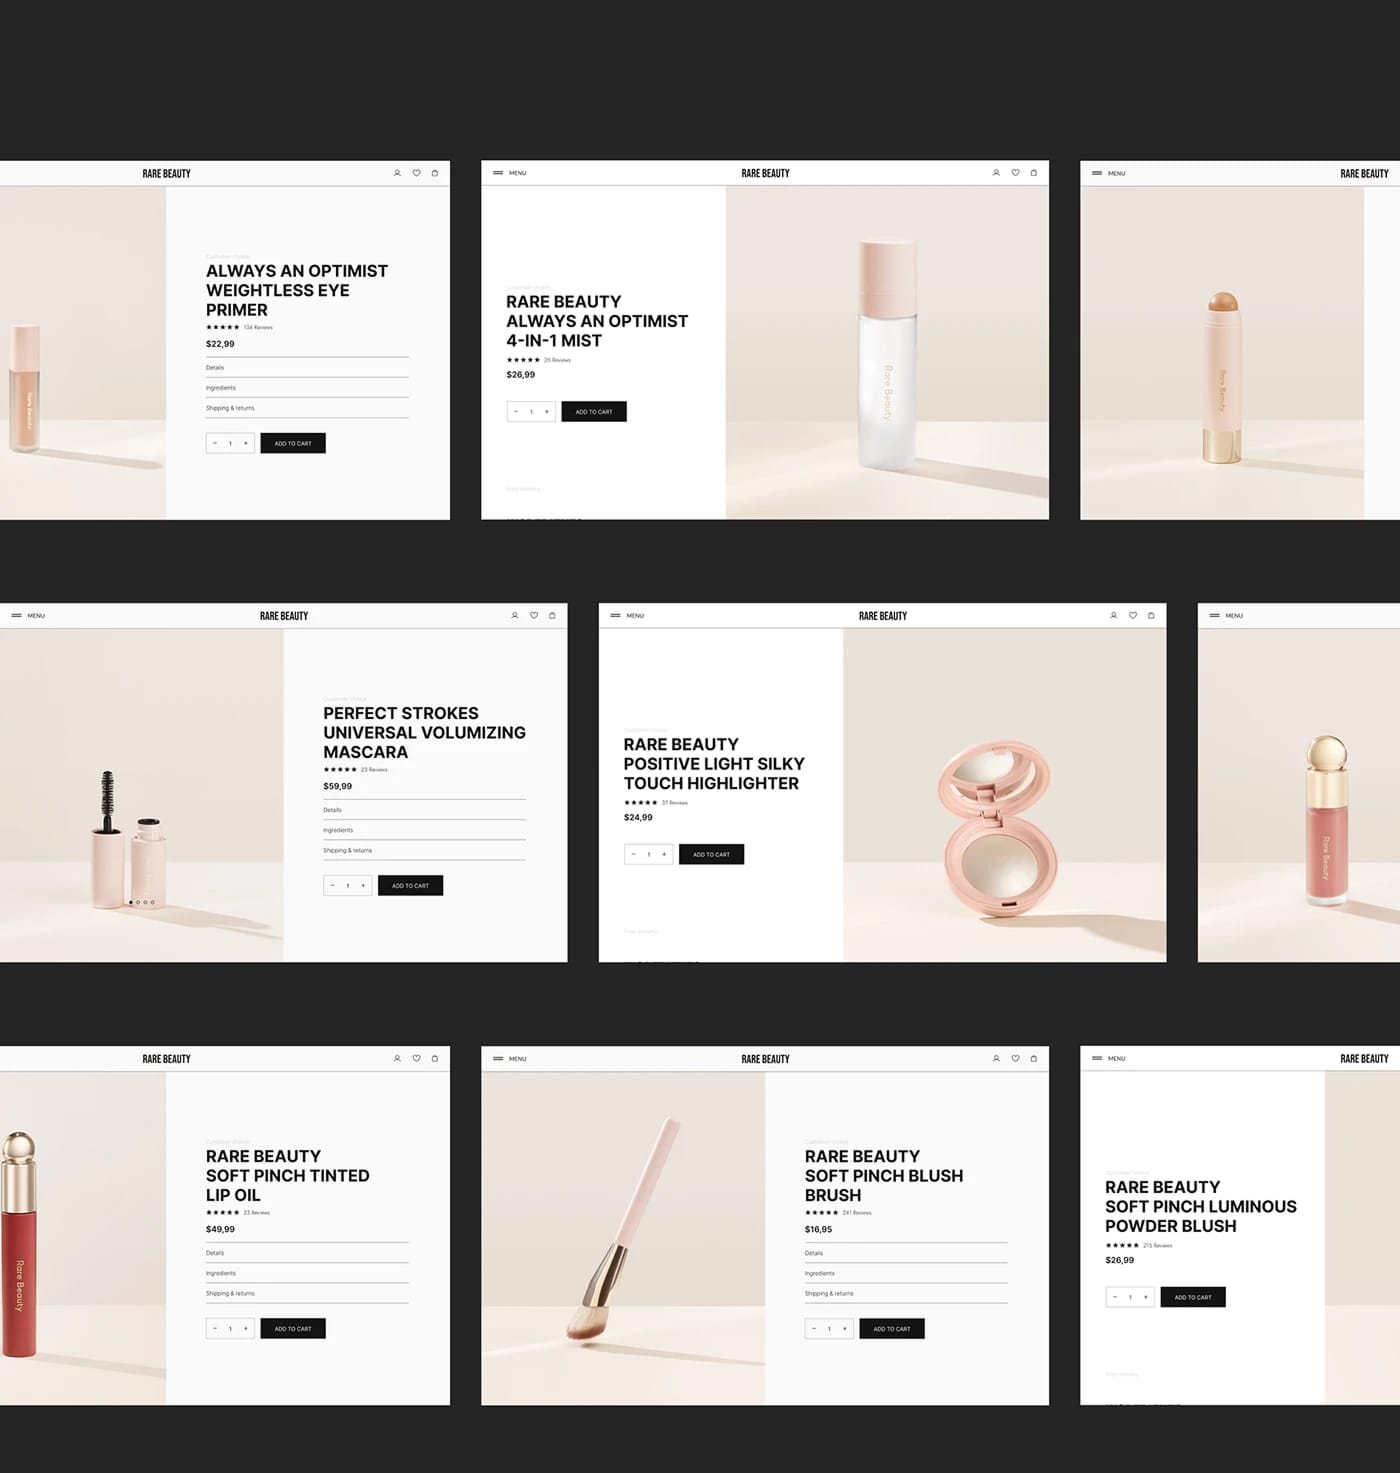Open Menu on the 4-in-1 Mist page
Screen dimensions: 1400x1473
(x=510, y=173)
